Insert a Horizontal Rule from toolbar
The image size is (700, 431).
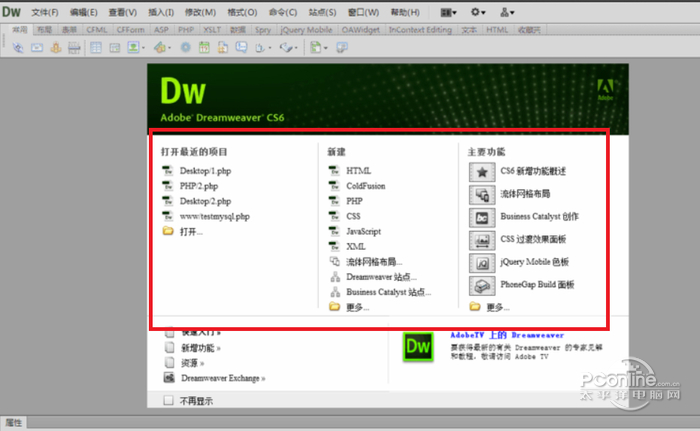(x=74, y=47)
